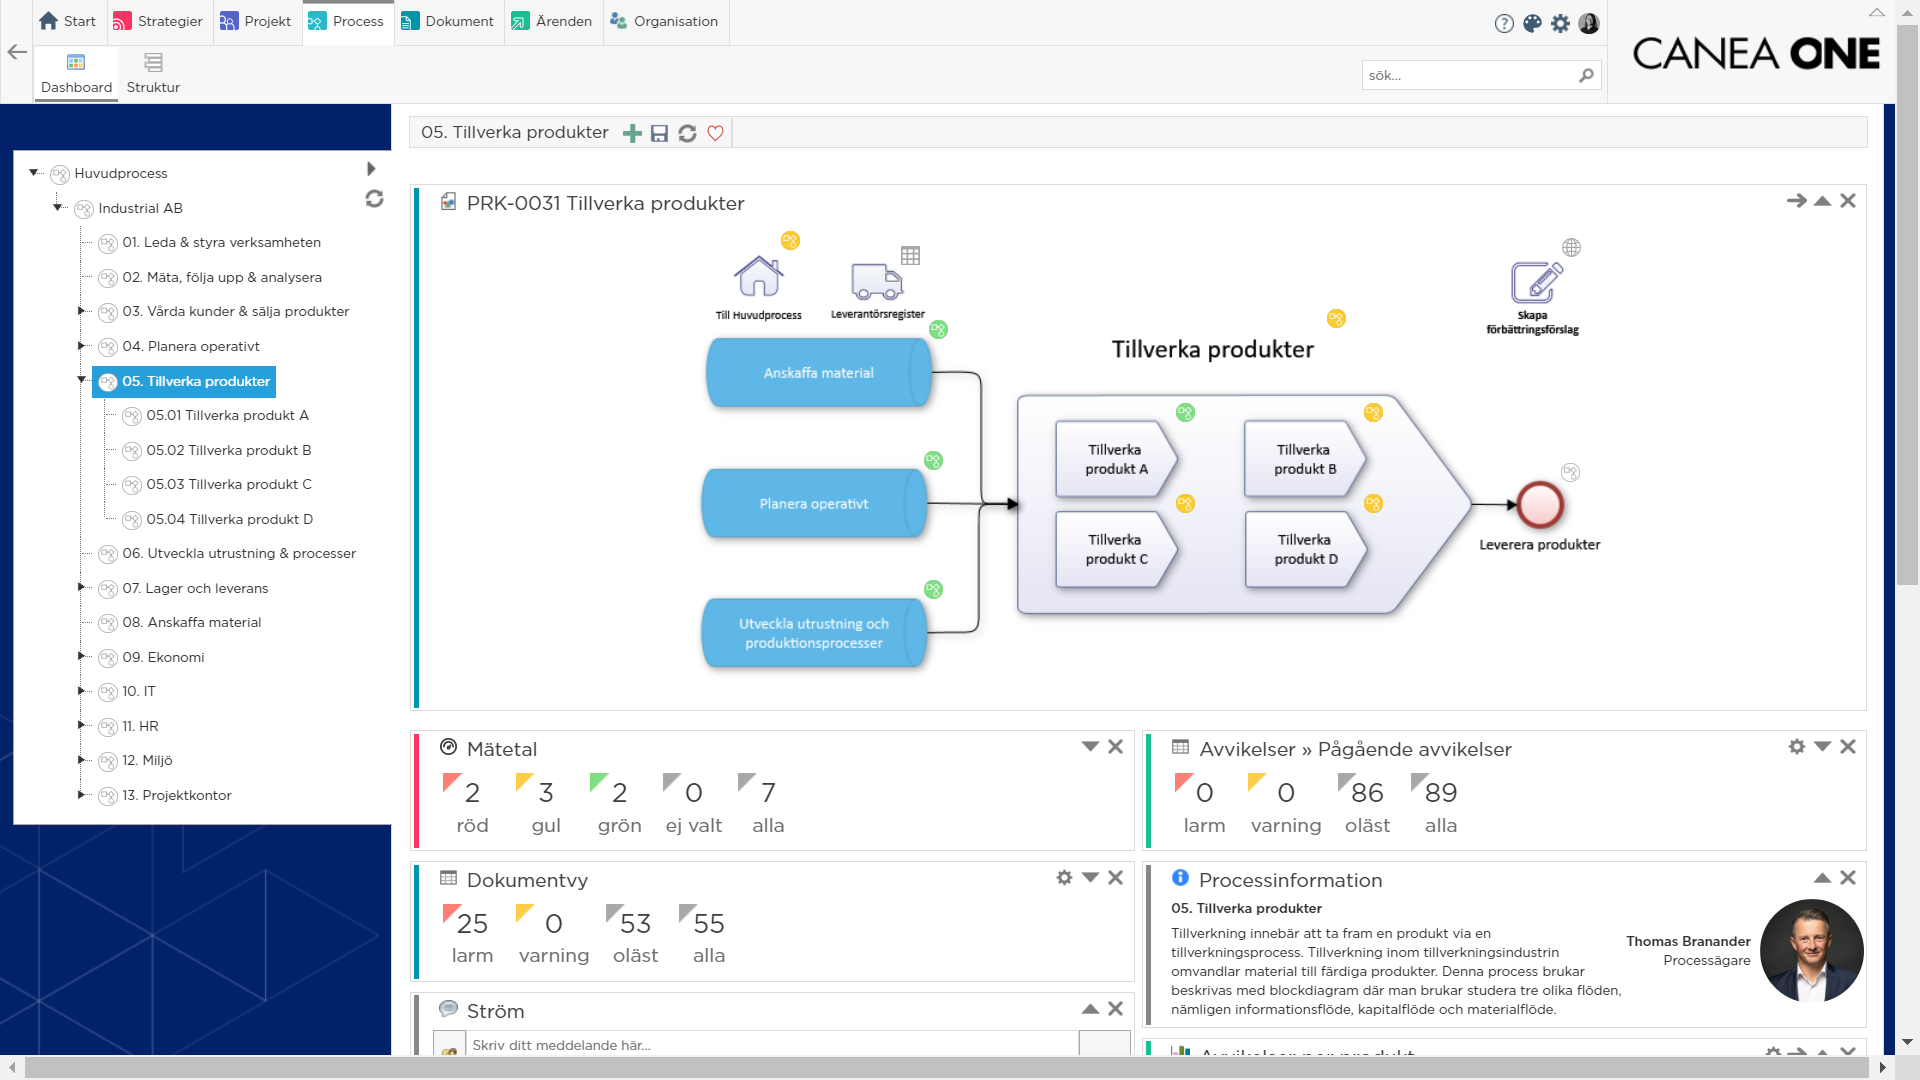The height and width of the screenshot is (1080, 1920).
Task: Expand the 07. Lager och leverans node
Action: [82, 587]
